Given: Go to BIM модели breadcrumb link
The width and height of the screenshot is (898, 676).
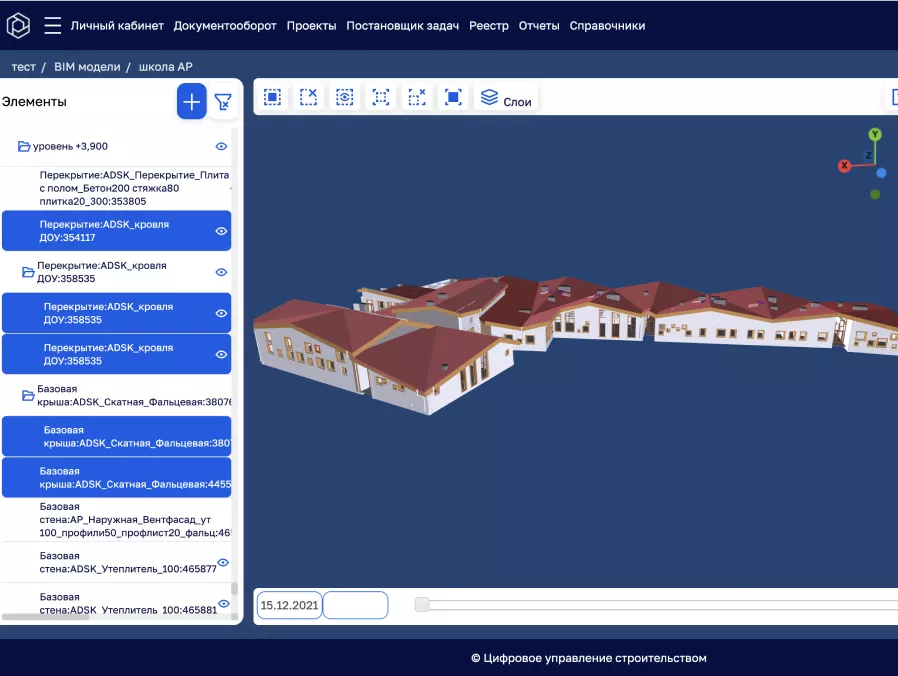Looking at the screenshot, I should pyautogui.click(x=87, y=67).
